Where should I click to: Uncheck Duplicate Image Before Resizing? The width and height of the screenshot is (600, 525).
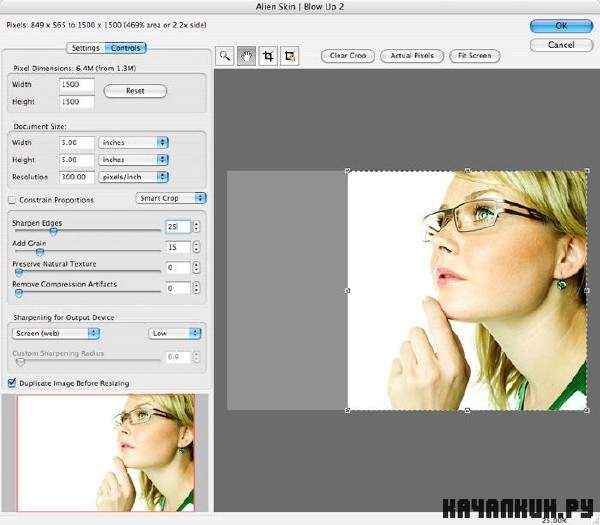(x=12, y=383)
